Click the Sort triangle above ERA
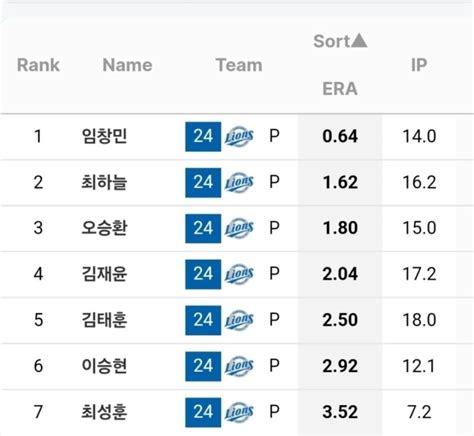The image size is (474, 436). (x=359, y=41)
